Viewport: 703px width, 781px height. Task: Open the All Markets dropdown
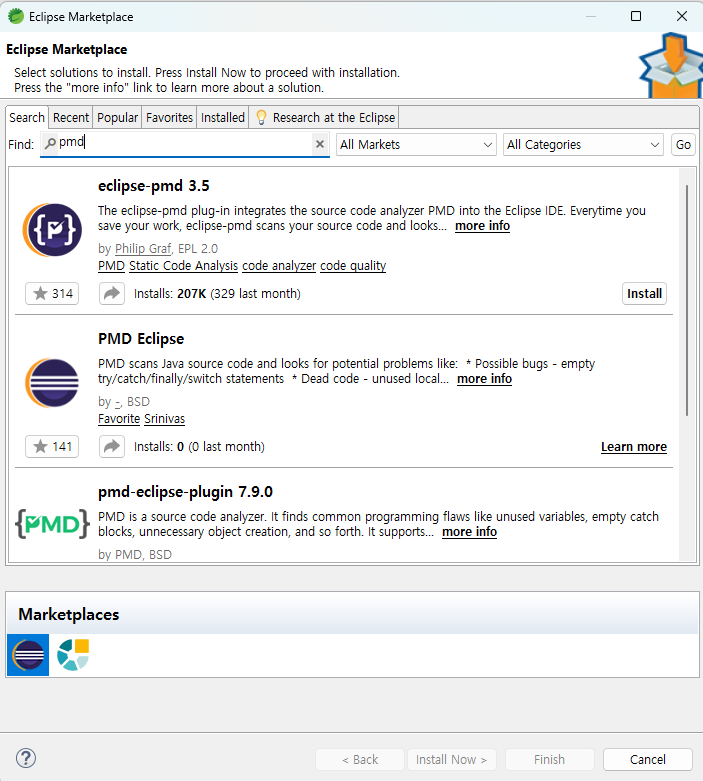(416, 144)
